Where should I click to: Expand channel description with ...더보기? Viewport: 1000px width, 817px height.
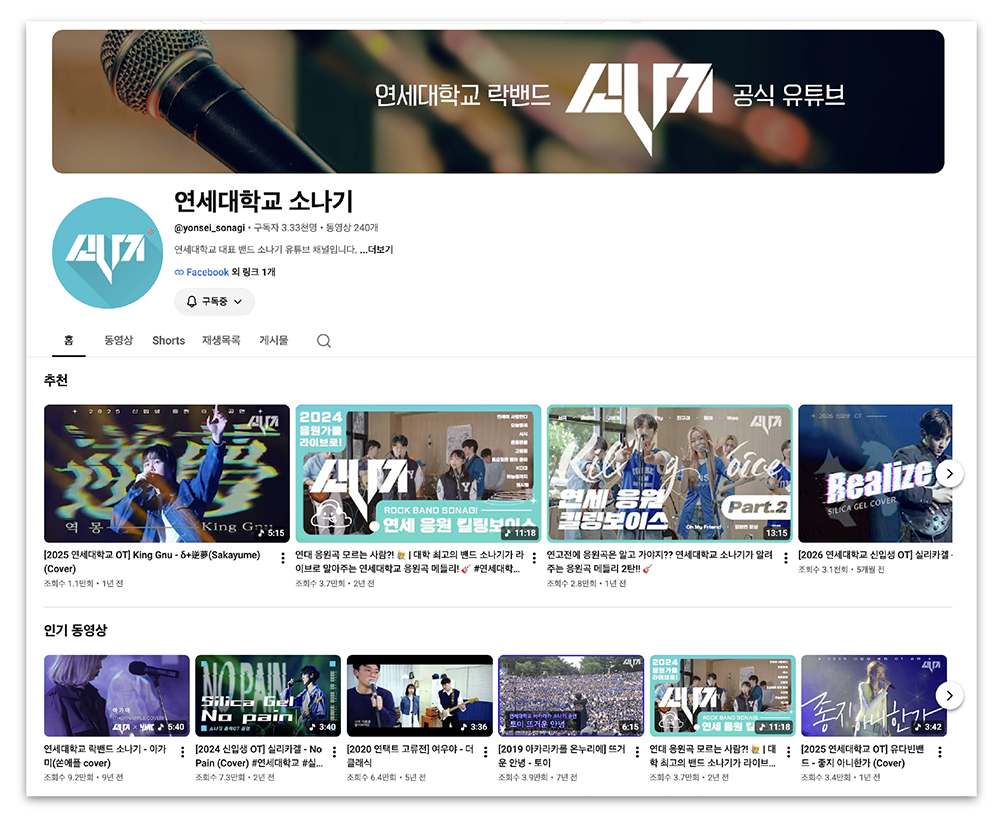coord(376,249)
